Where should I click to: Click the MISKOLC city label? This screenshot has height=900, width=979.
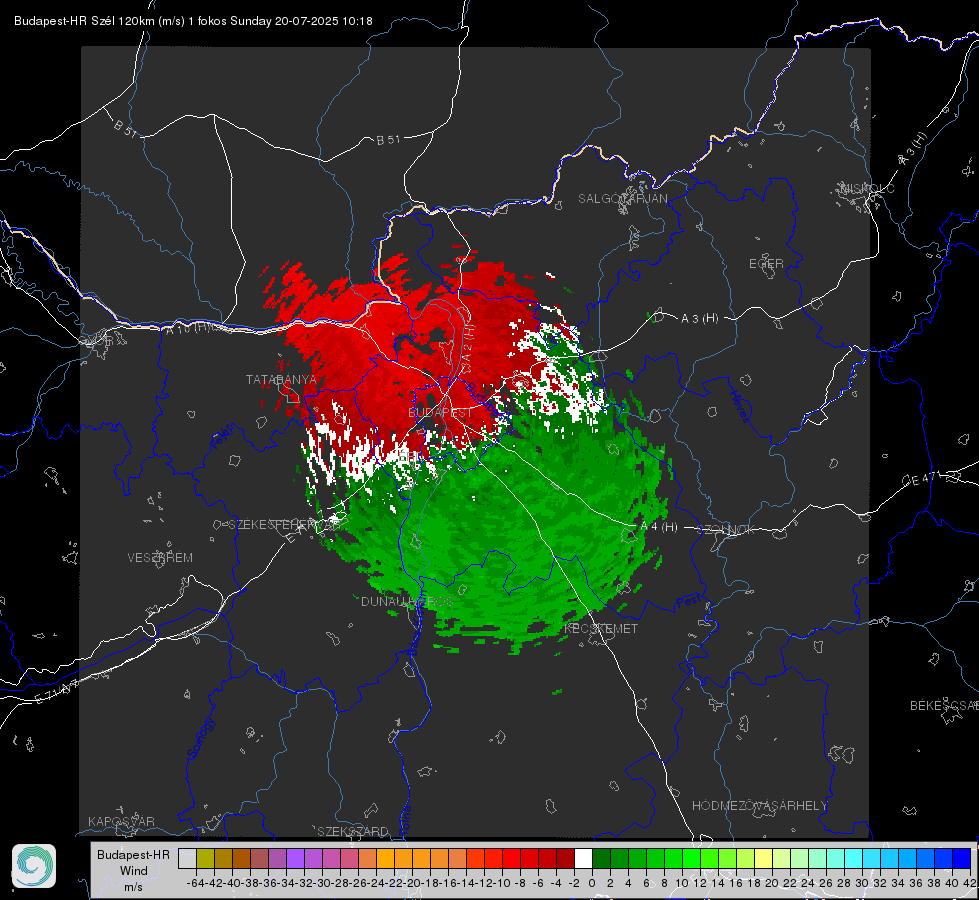pyautogui.click(x=867, y=188)
